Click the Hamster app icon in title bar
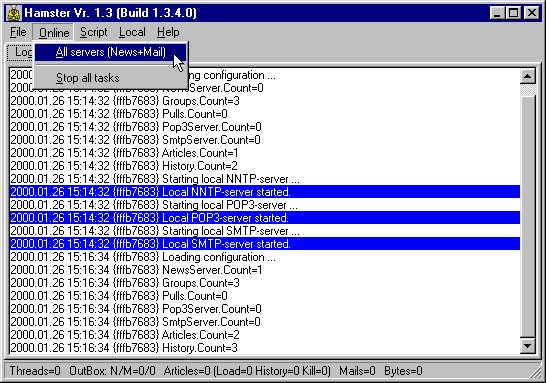 (x=14, y=13)
